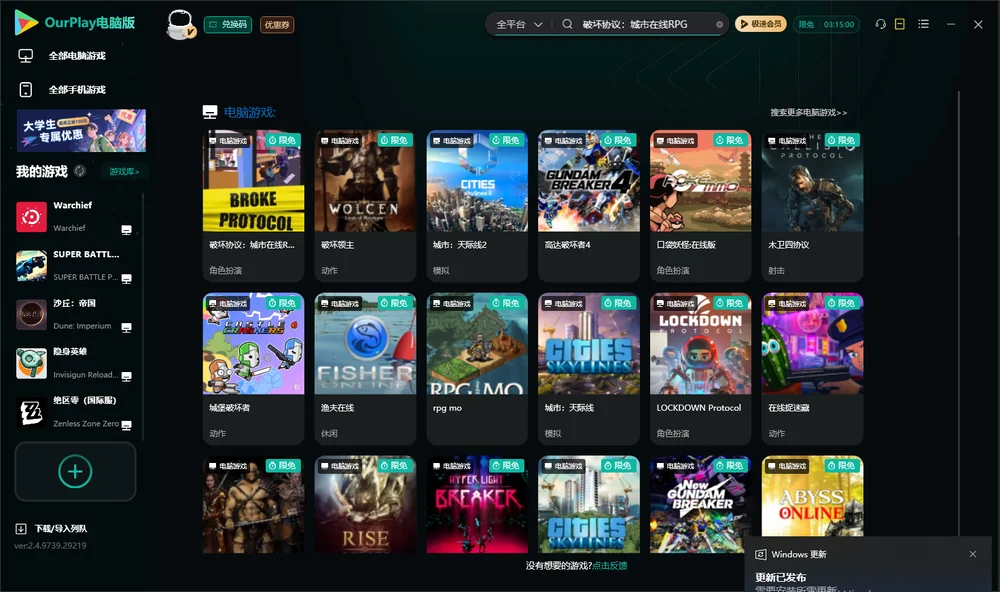Open the redemption code 兑换码 button
Screen dimensions: 1000x592
coord(228,24)
